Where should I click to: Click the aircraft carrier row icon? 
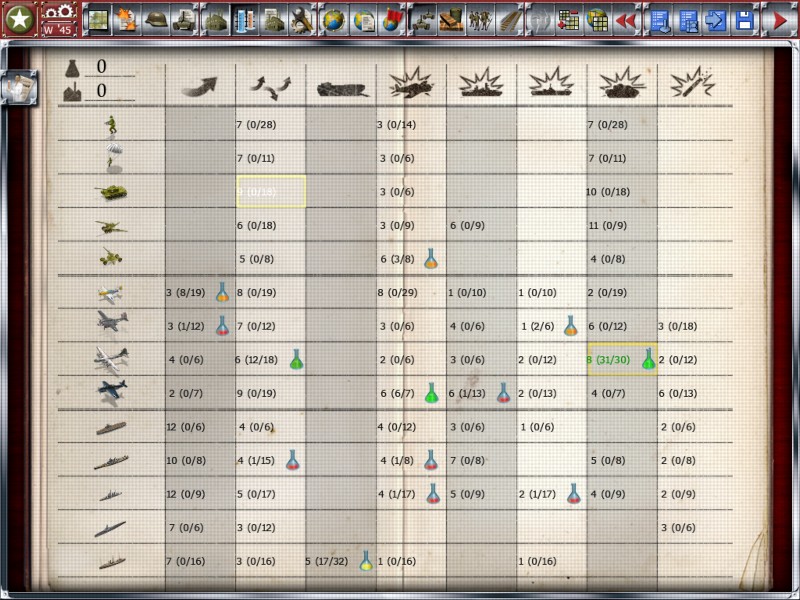(111, 428)
